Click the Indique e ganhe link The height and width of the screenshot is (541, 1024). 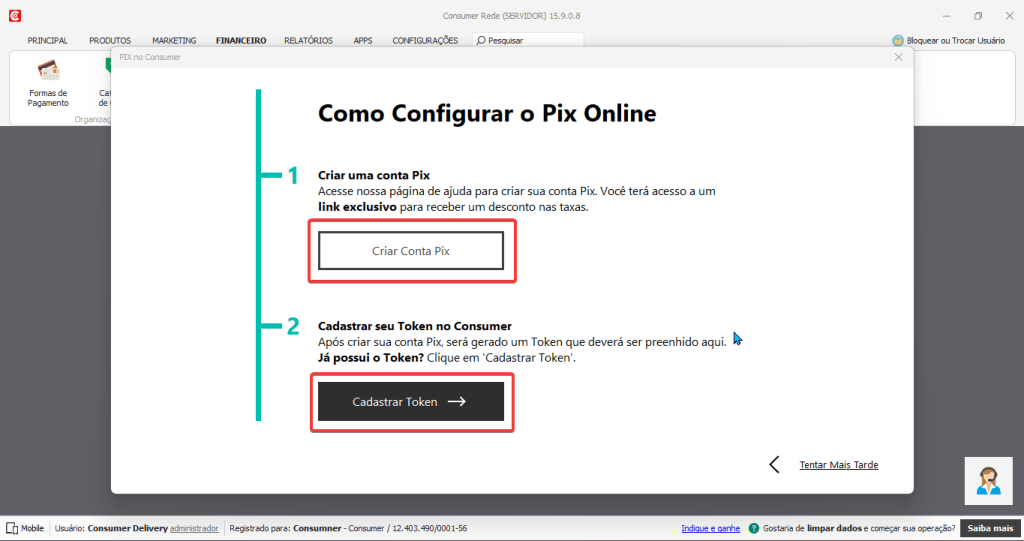pyautogui.click(x=710, y=528)
